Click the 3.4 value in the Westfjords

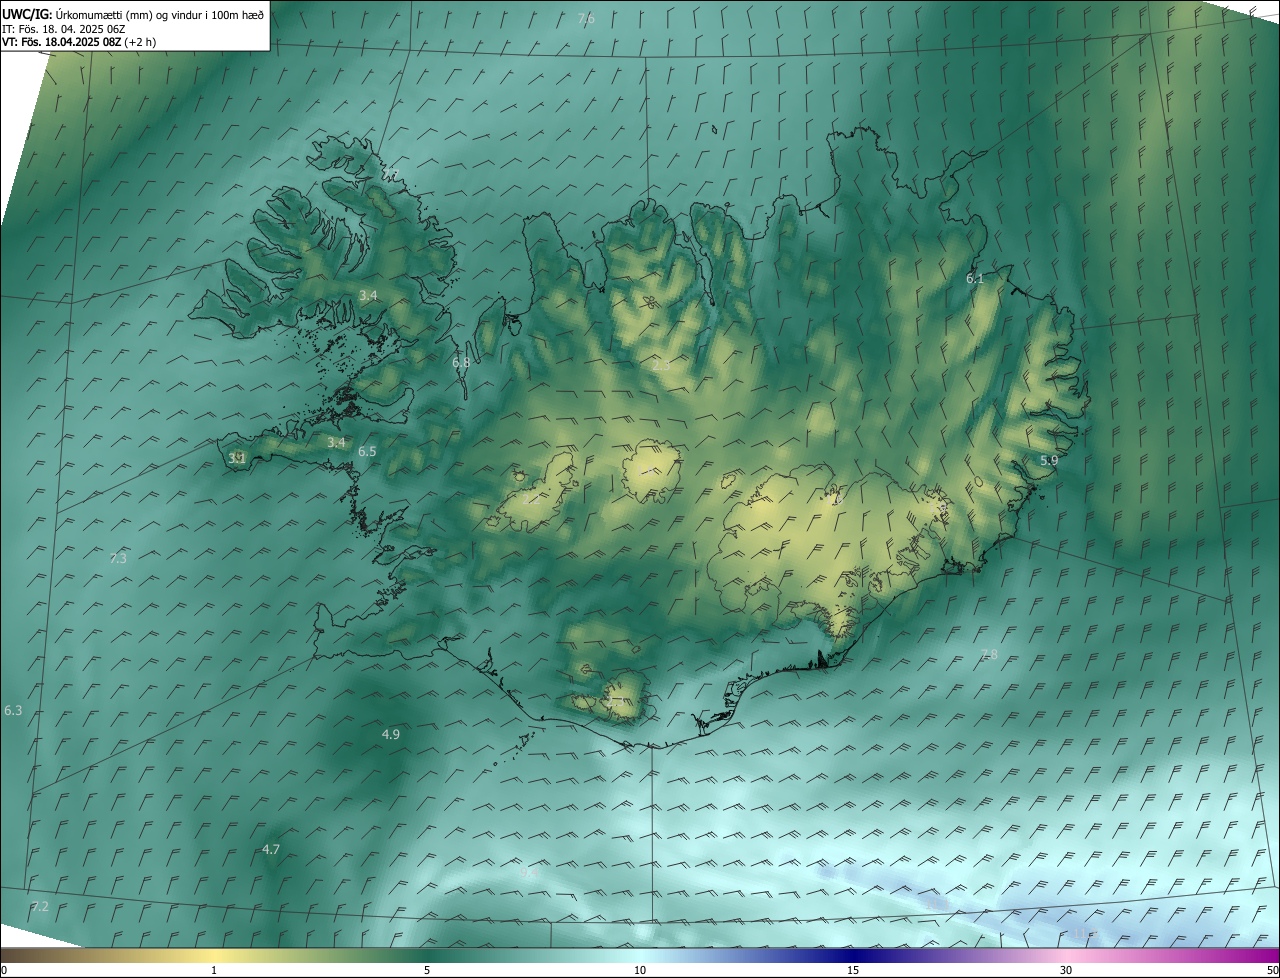point(368,295)
